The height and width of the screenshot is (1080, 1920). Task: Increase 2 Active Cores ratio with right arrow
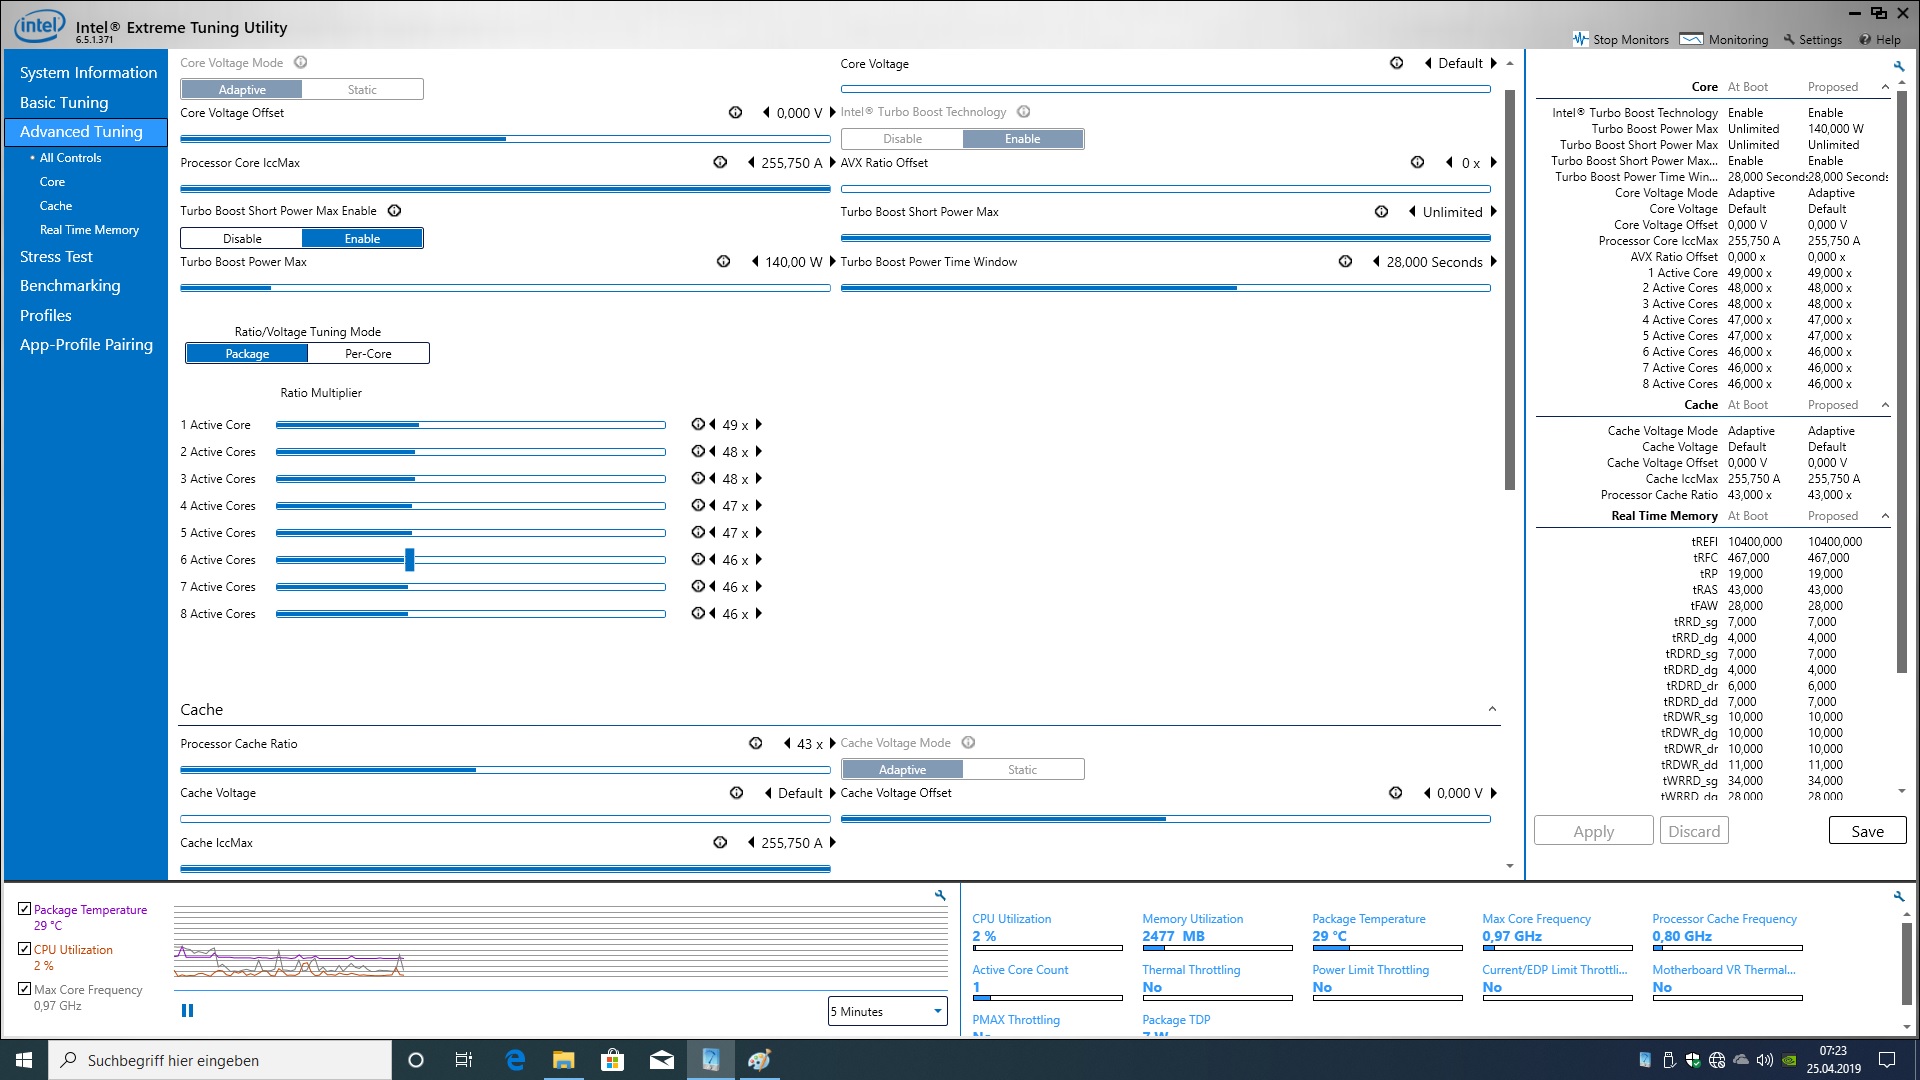758,452
